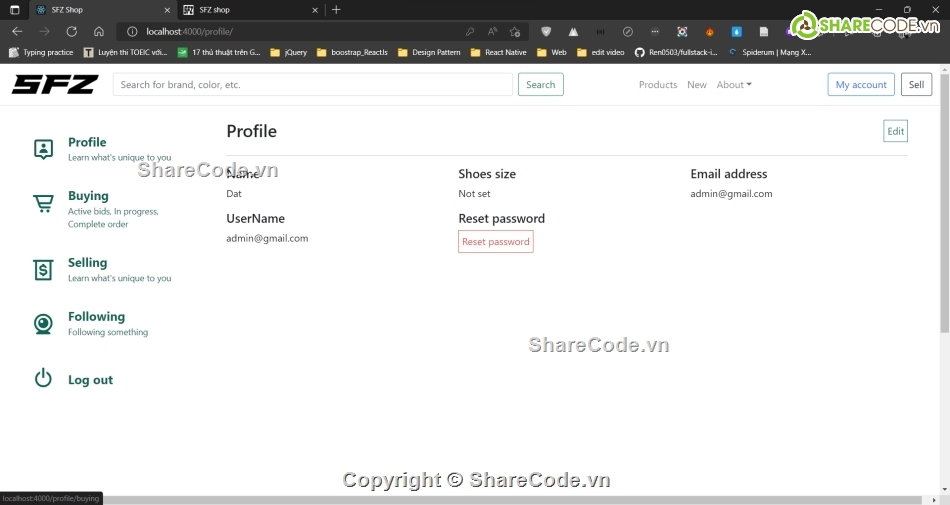Click the Buying shopping cart icon

tap(43, 204)
